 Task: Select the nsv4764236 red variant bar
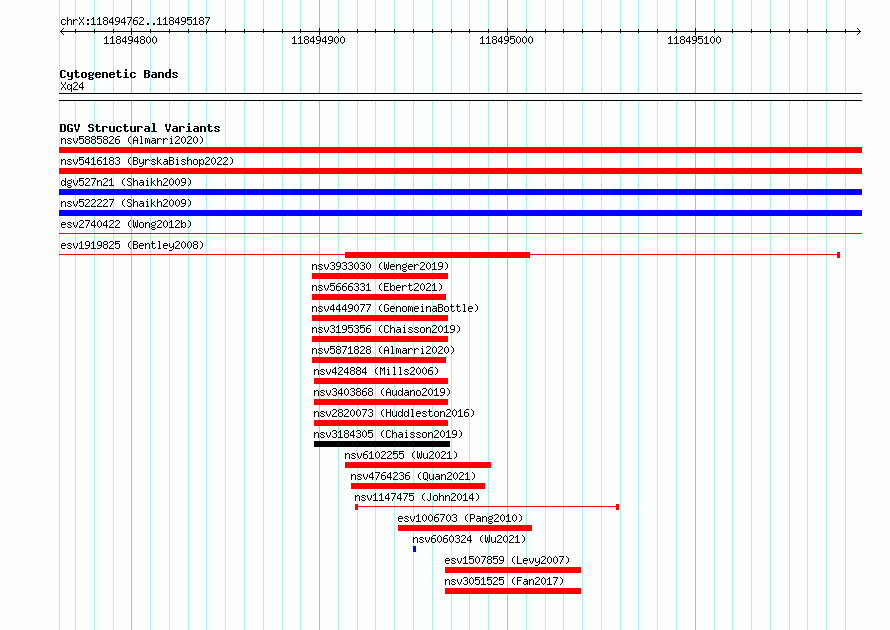(x=418, y=486)
